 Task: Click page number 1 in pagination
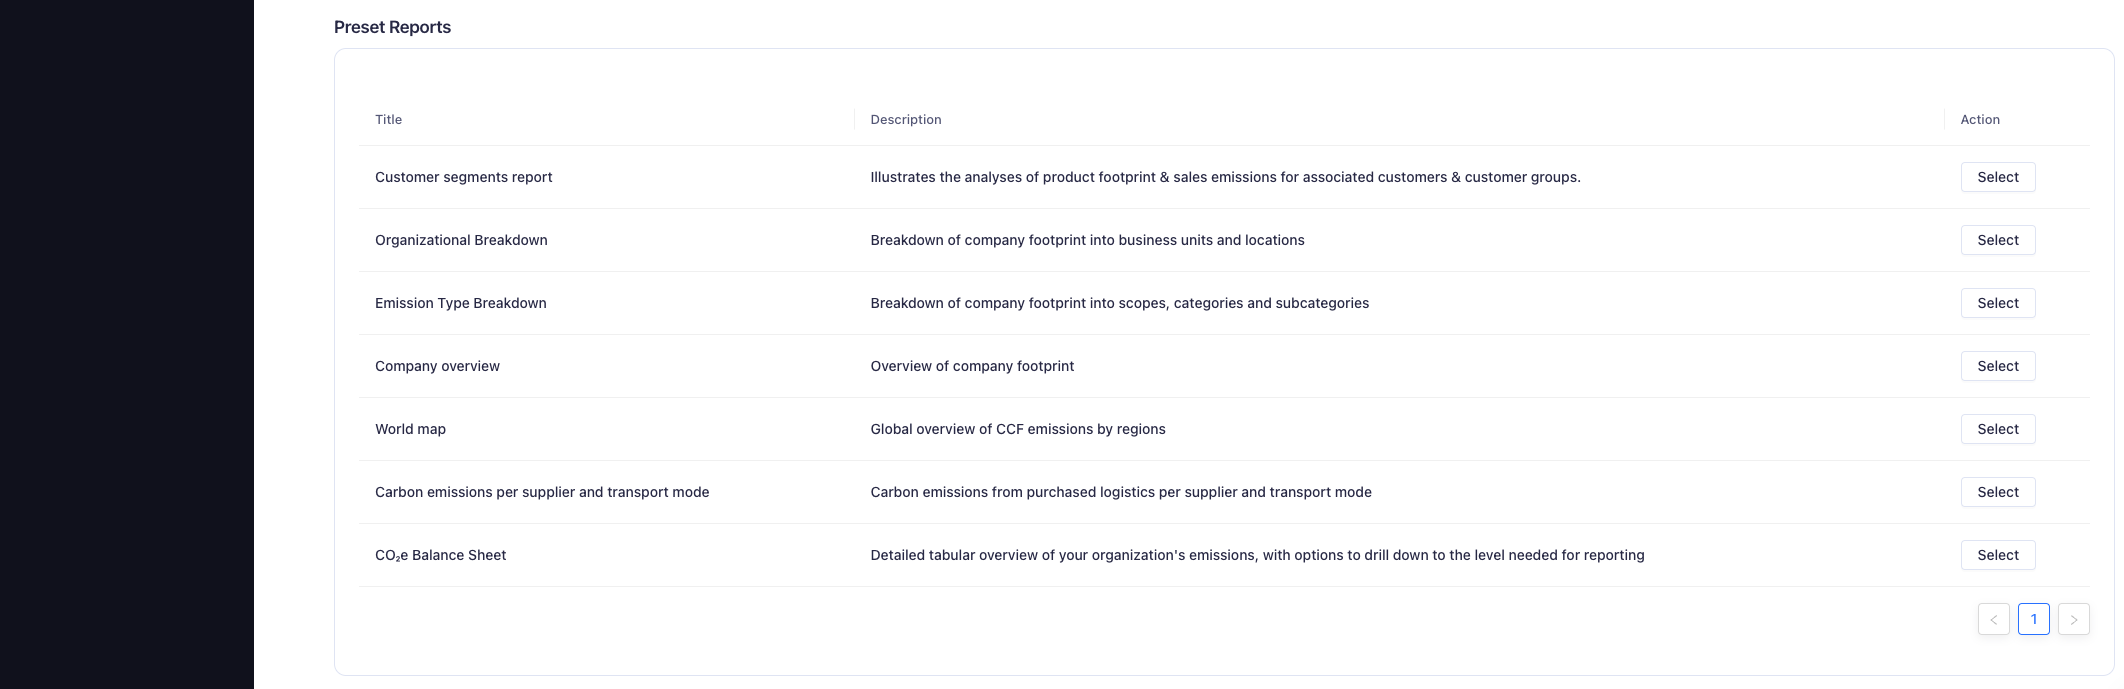[x=2033, y=619]
